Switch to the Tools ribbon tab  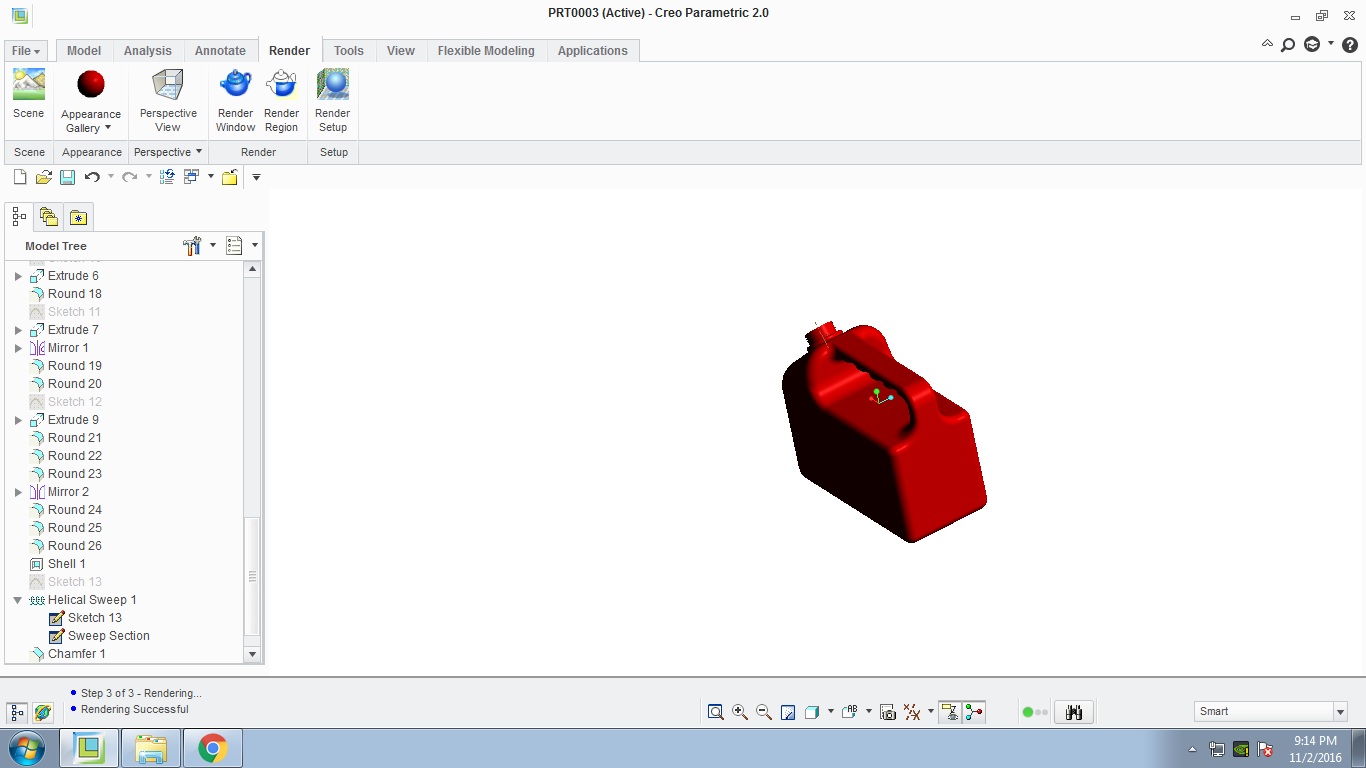click(x=349, y=51)
